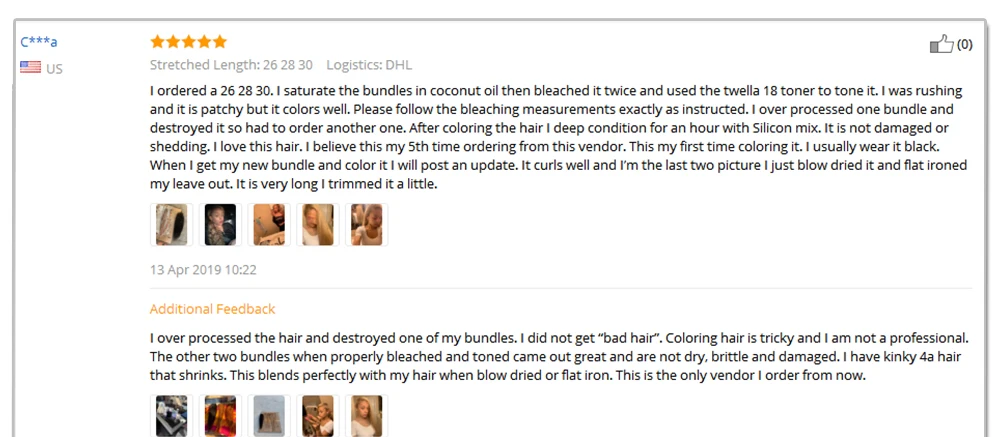Click the Stretched Length: 26 28 30 label
The image size is (1000, 437).
coord(232,64)
